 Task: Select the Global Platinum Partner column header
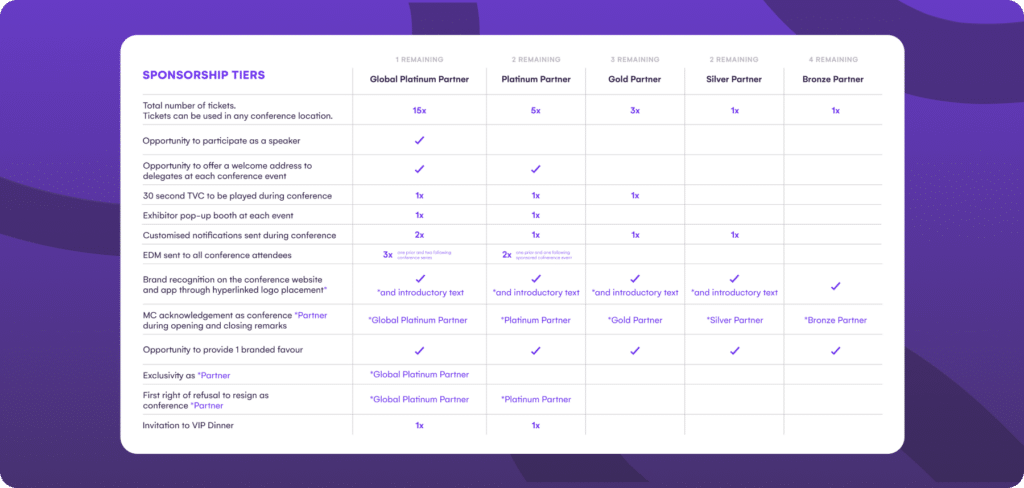(x=419, y=79)
